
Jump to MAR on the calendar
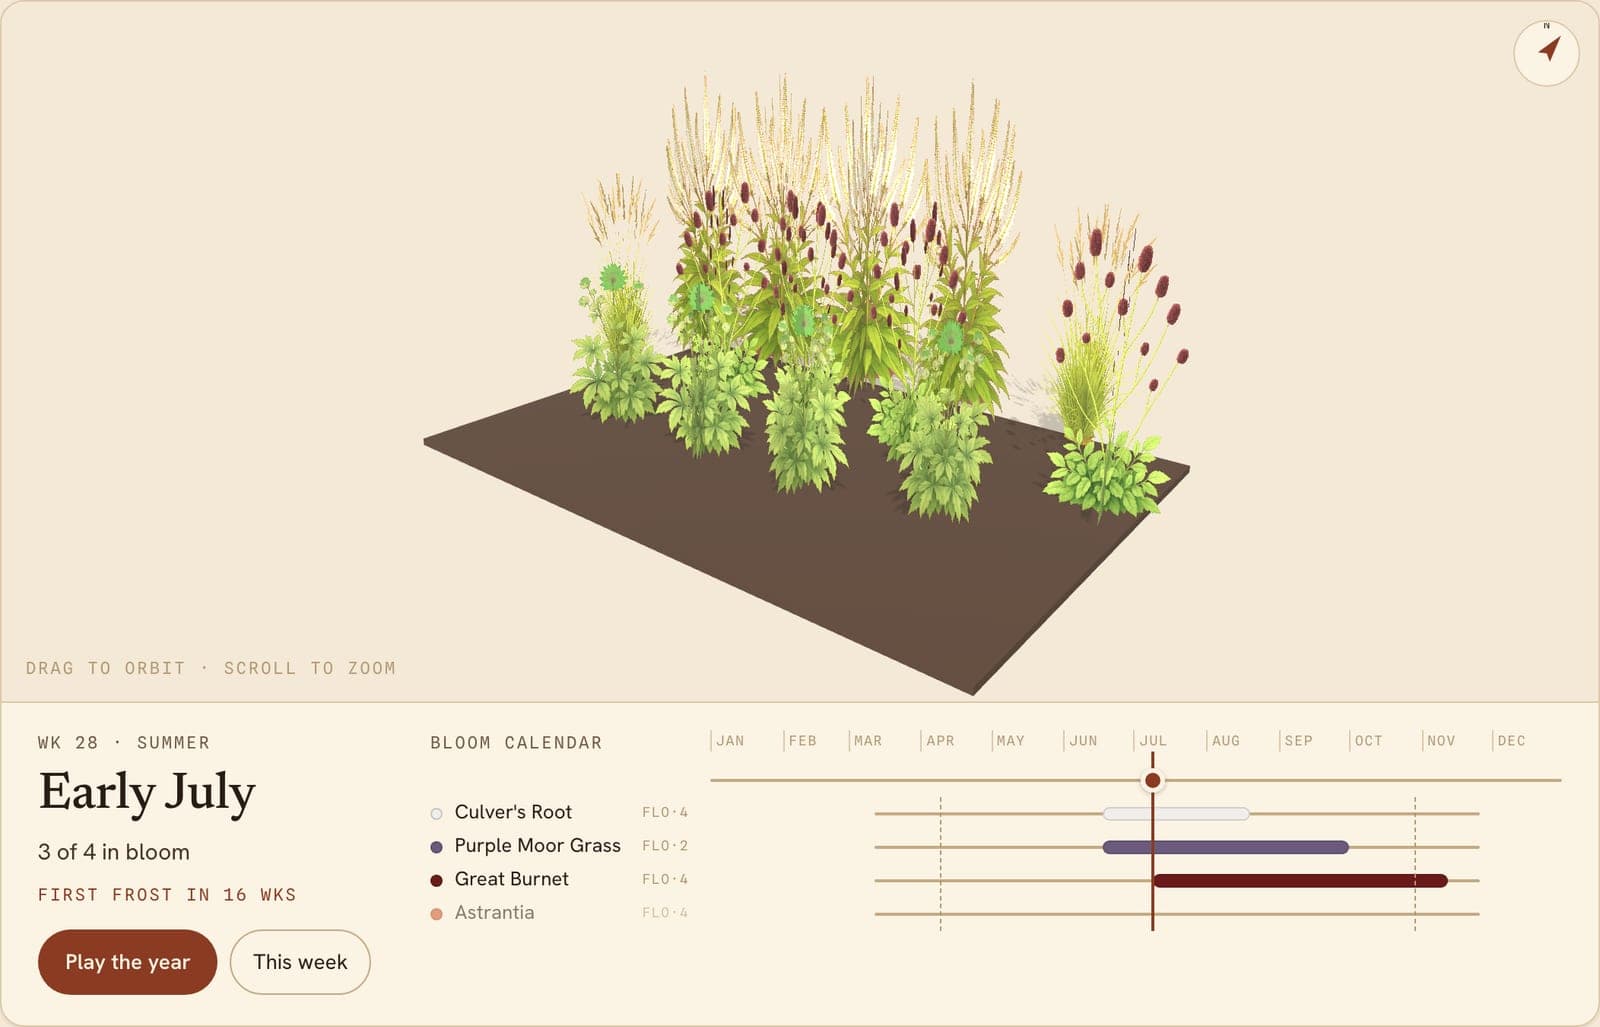point(868,741)
